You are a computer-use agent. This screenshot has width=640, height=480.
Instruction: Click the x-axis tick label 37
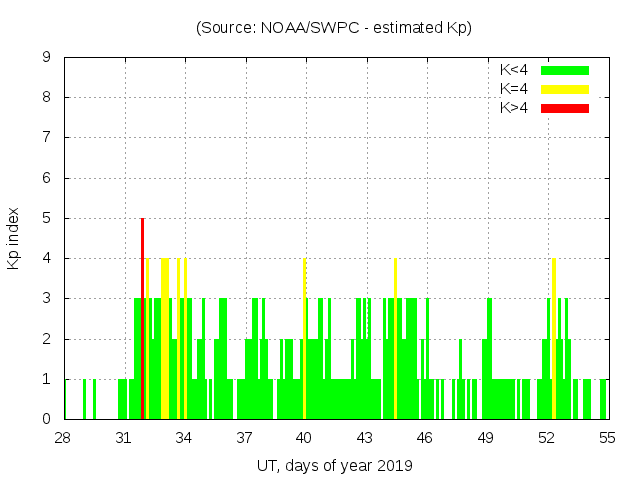pyautogui.click(x=245, y=438)
